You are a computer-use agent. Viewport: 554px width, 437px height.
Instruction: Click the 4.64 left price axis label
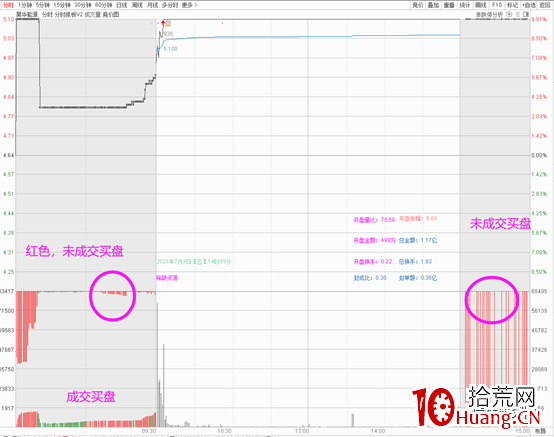(8, 155)
